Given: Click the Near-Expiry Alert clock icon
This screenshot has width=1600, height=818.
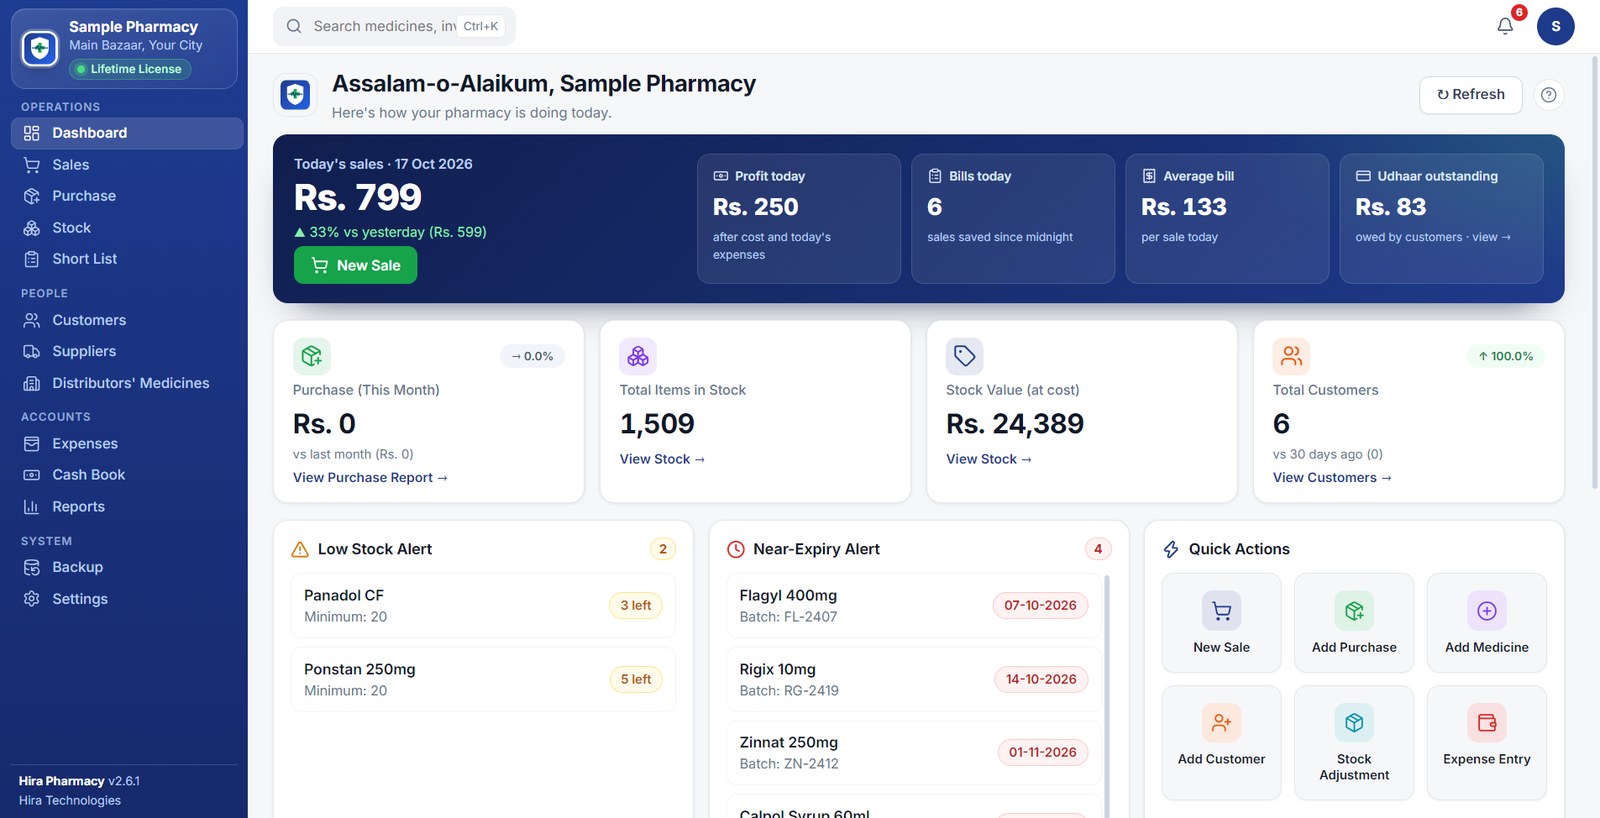Looking at the screenshot, I should (736, 549).
